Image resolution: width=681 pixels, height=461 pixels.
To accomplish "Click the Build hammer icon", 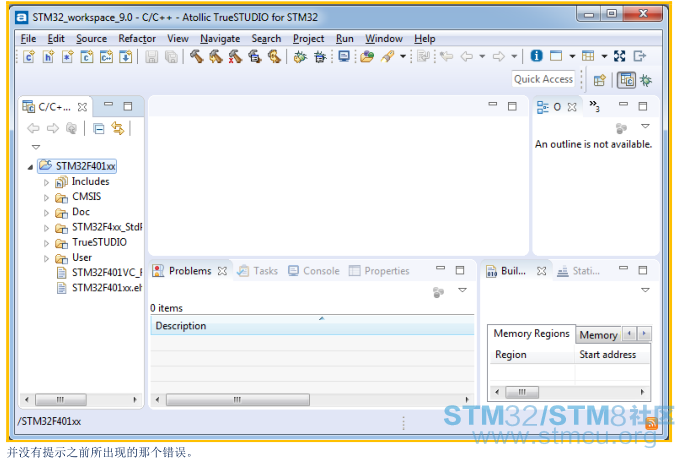I will point(196,56).
